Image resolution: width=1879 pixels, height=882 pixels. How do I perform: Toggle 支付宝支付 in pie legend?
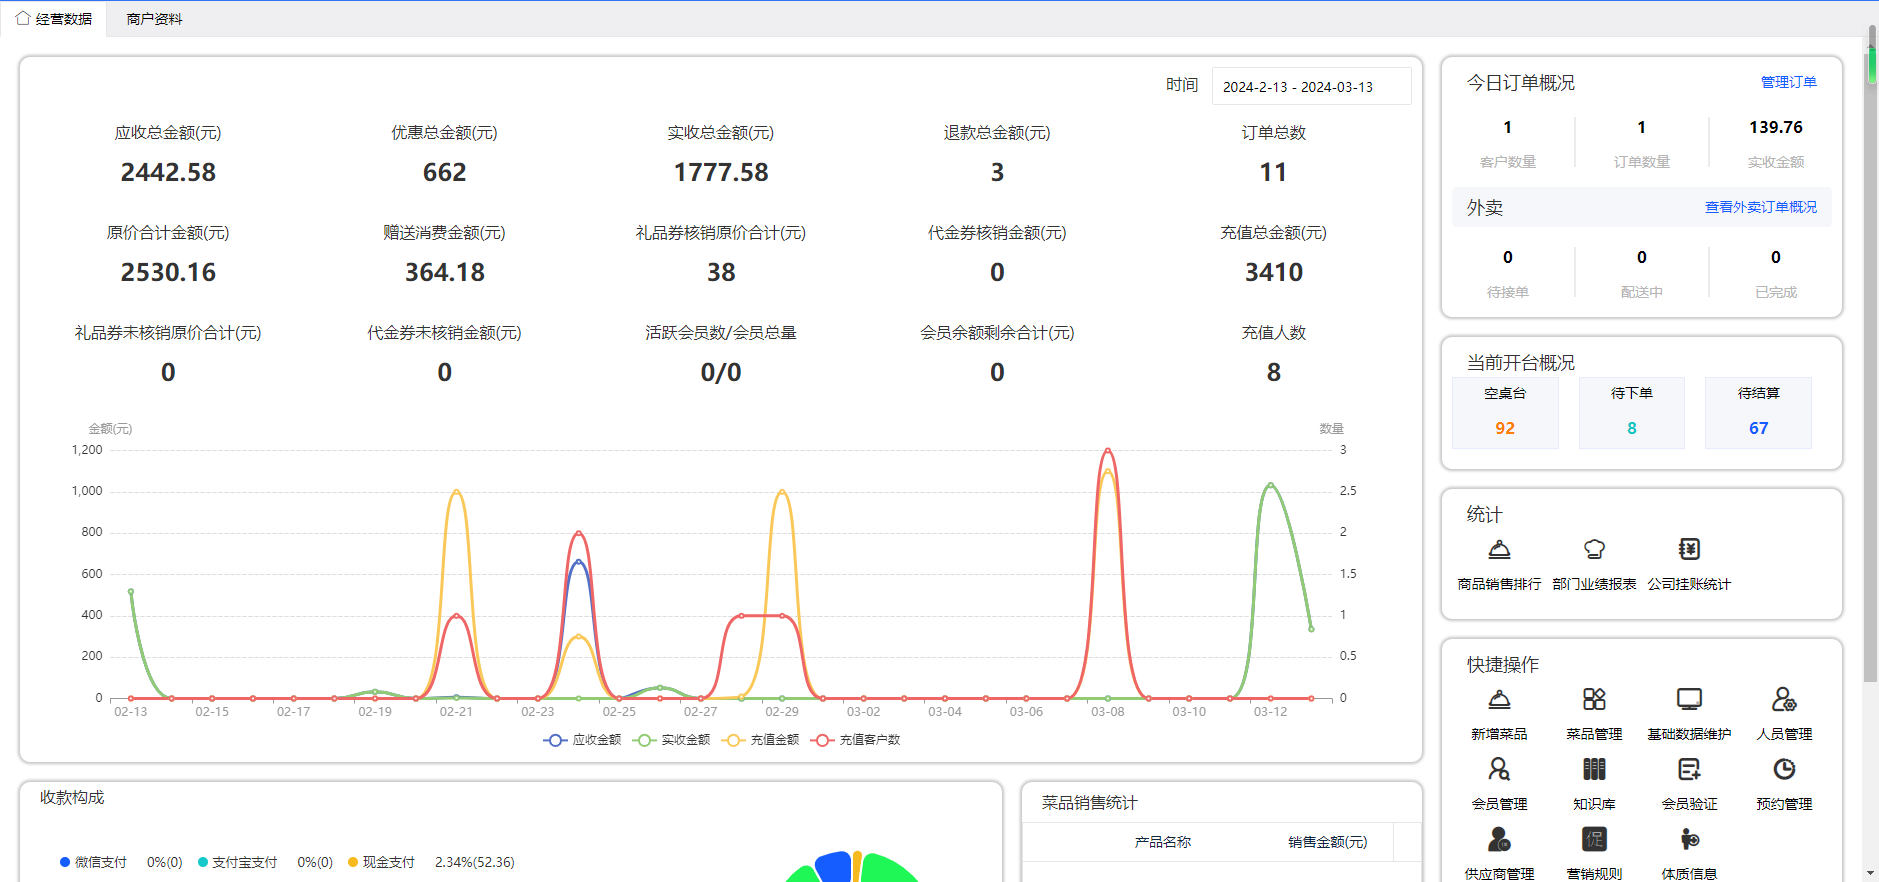tap(237, 862)
